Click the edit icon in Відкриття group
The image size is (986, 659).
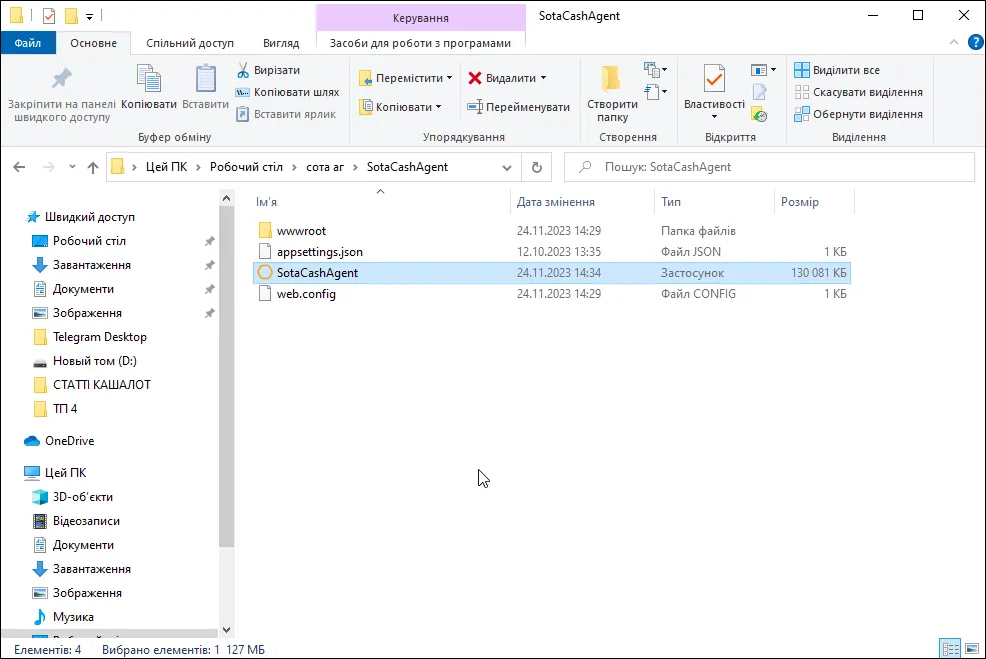click(760, 92)
